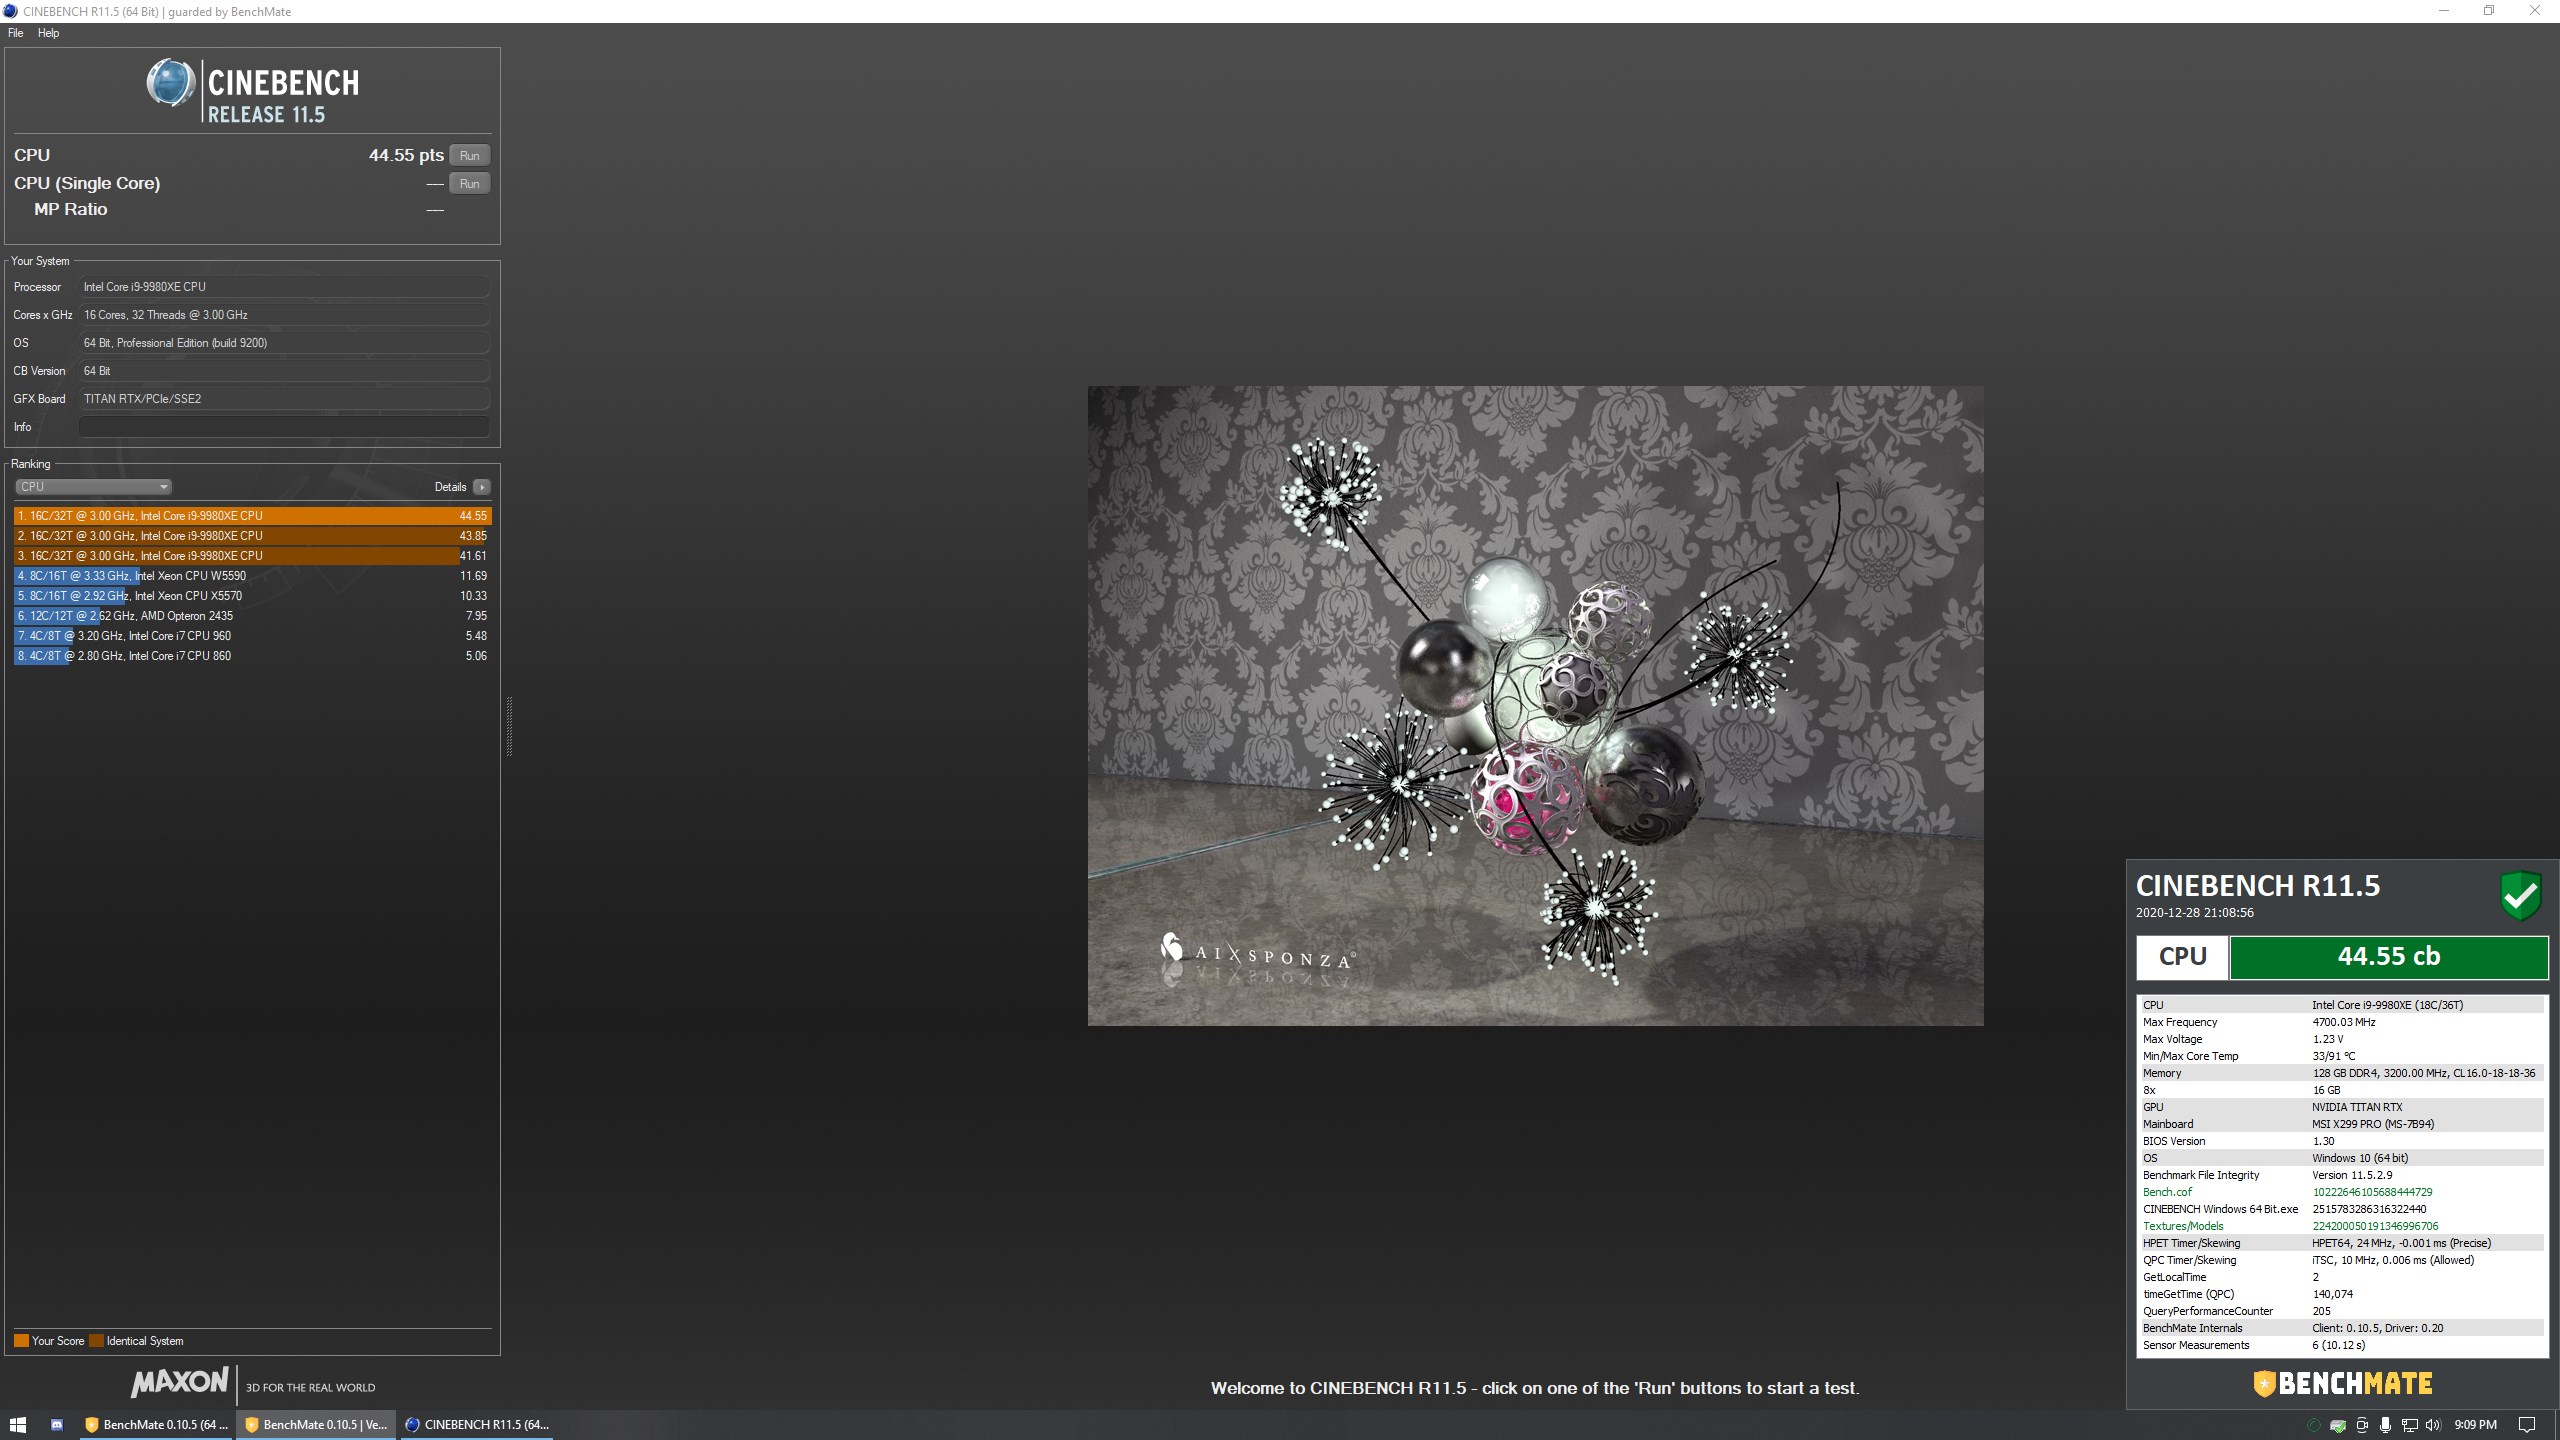This screenshot has height=1440, width=2560.
Task: Select ranking entry with 44.55 score
Action: [253, 516]
